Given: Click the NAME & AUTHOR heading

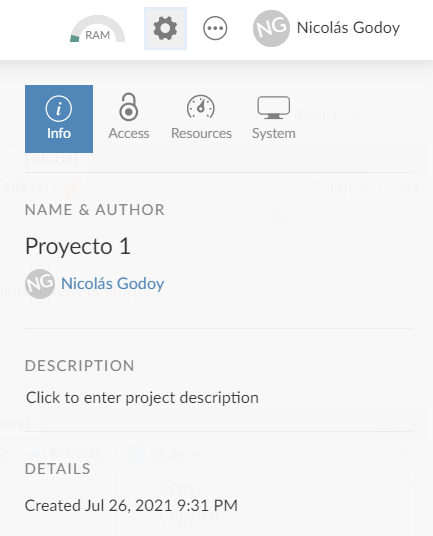Looking at the screenshot, I should point(95,210).
